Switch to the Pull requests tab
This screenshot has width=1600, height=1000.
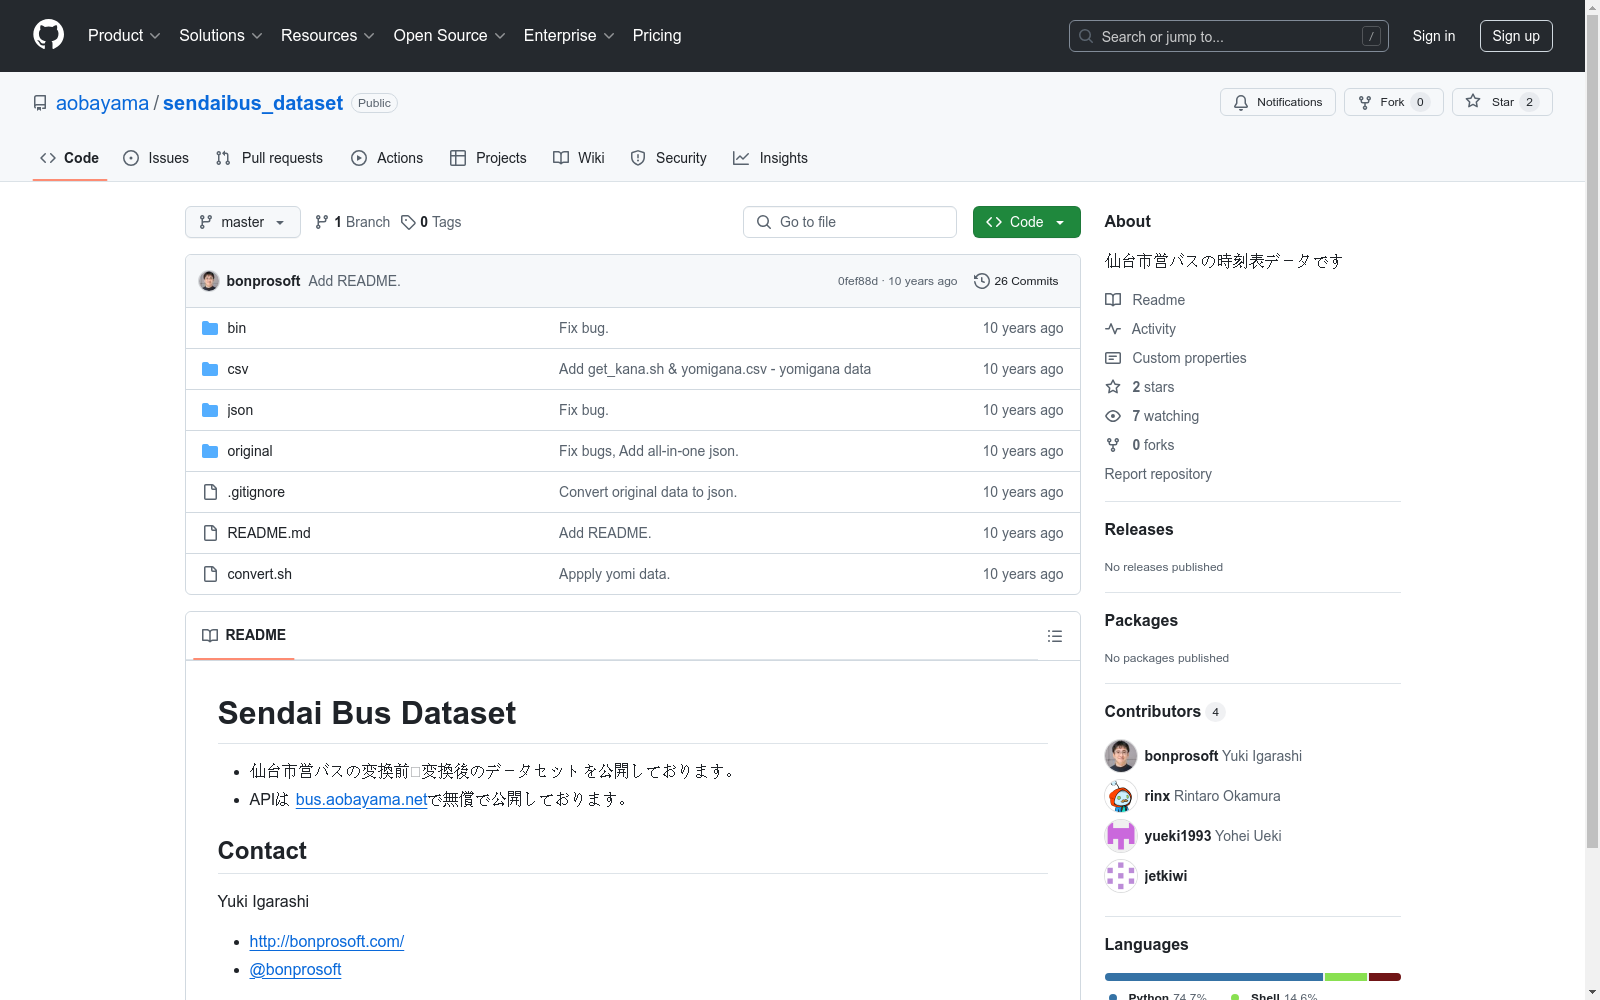tap(269, 158)
